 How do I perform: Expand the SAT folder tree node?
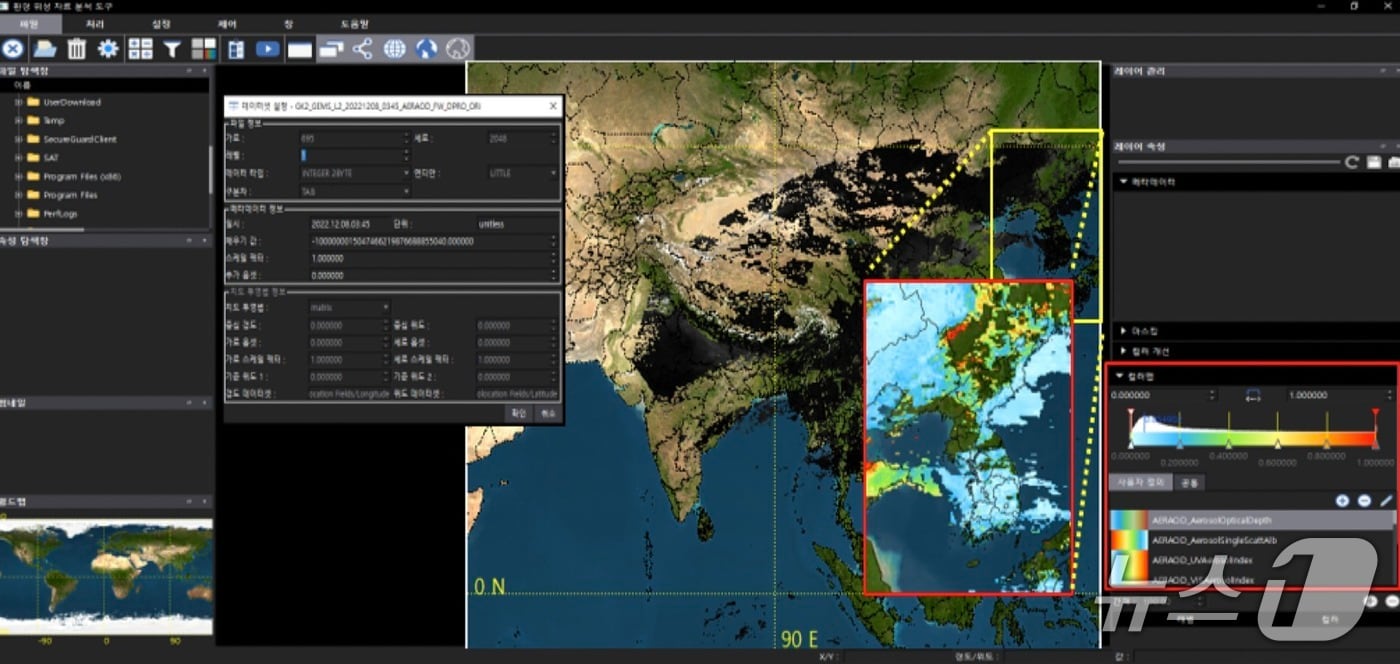19,158
